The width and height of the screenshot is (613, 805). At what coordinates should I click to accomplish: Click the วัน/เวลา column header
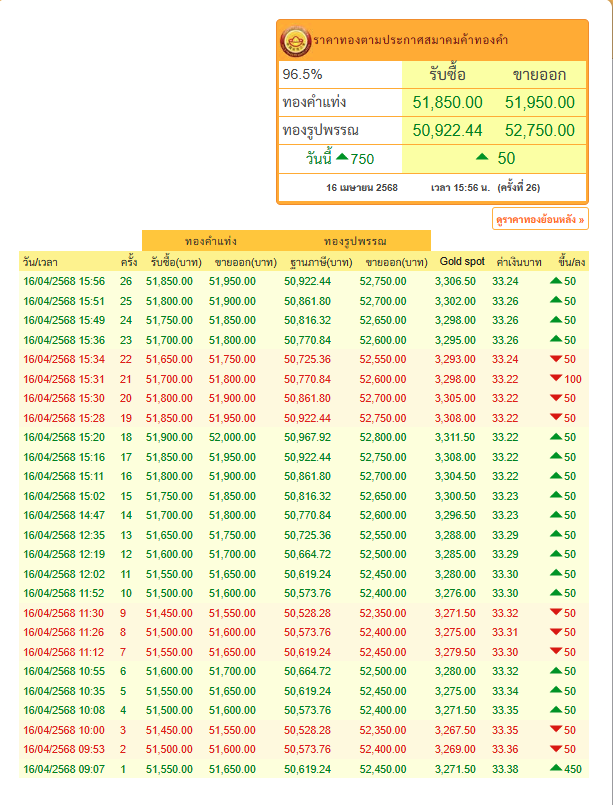(41, 262)
